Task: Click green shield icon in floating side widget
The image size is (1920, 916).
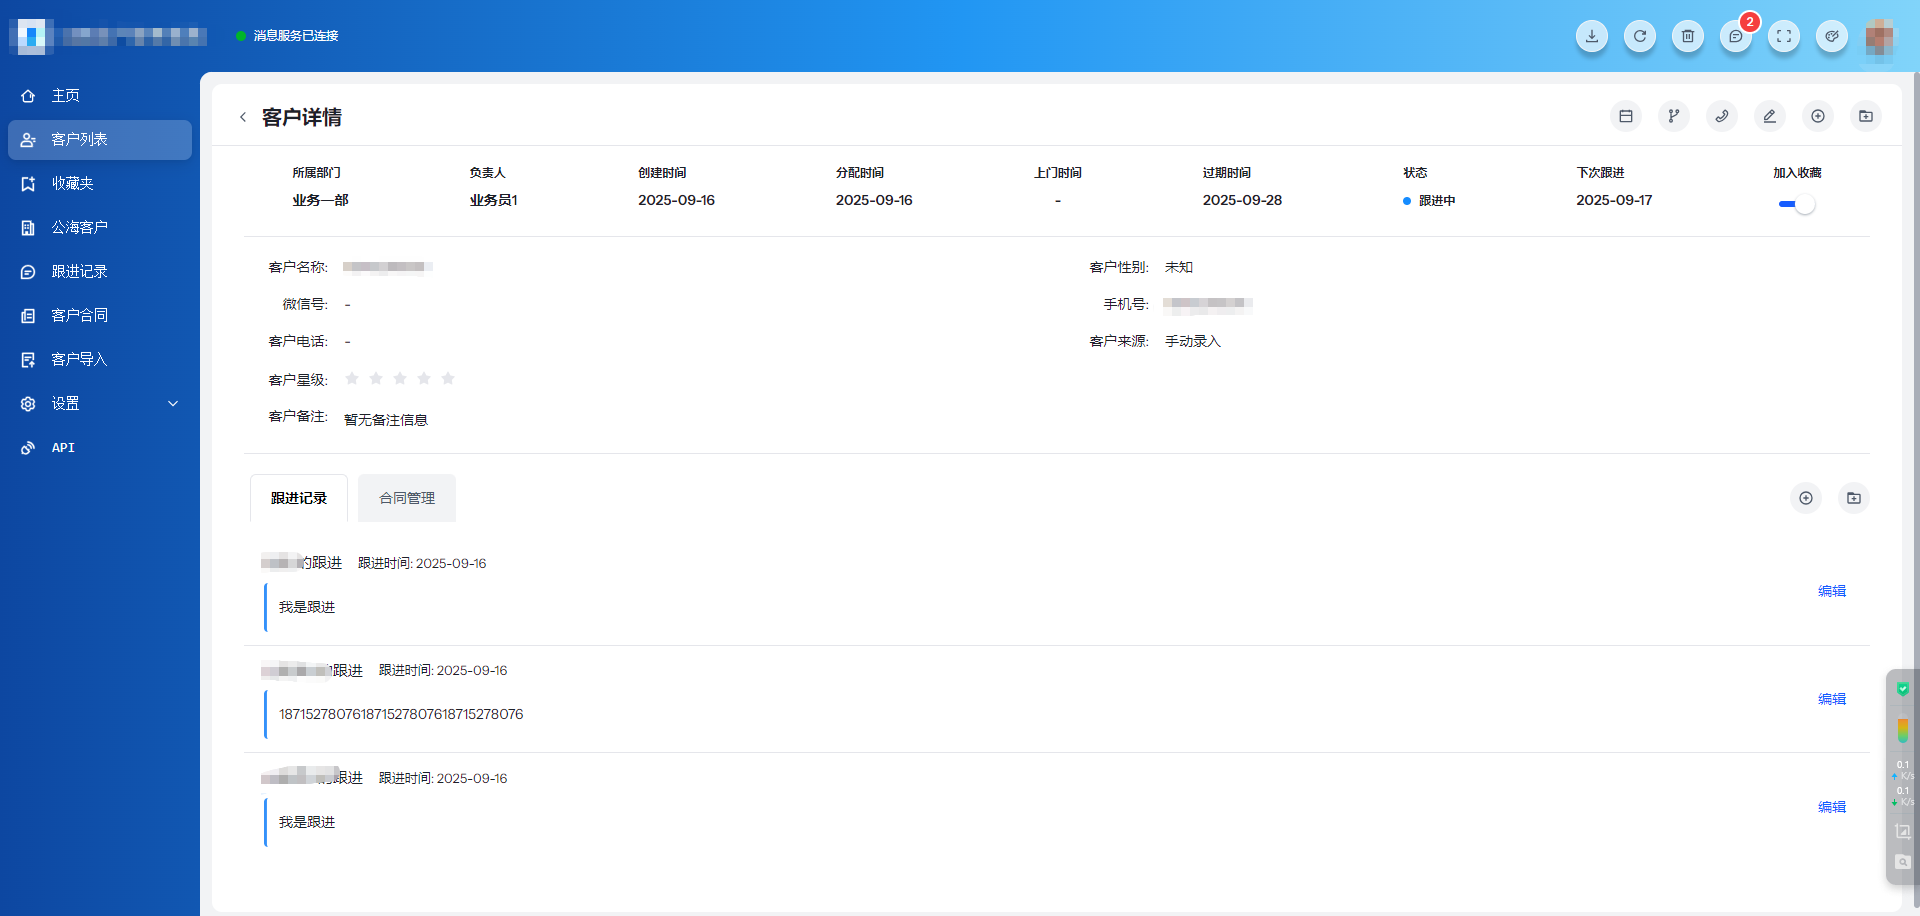Action: point(1903,689)
